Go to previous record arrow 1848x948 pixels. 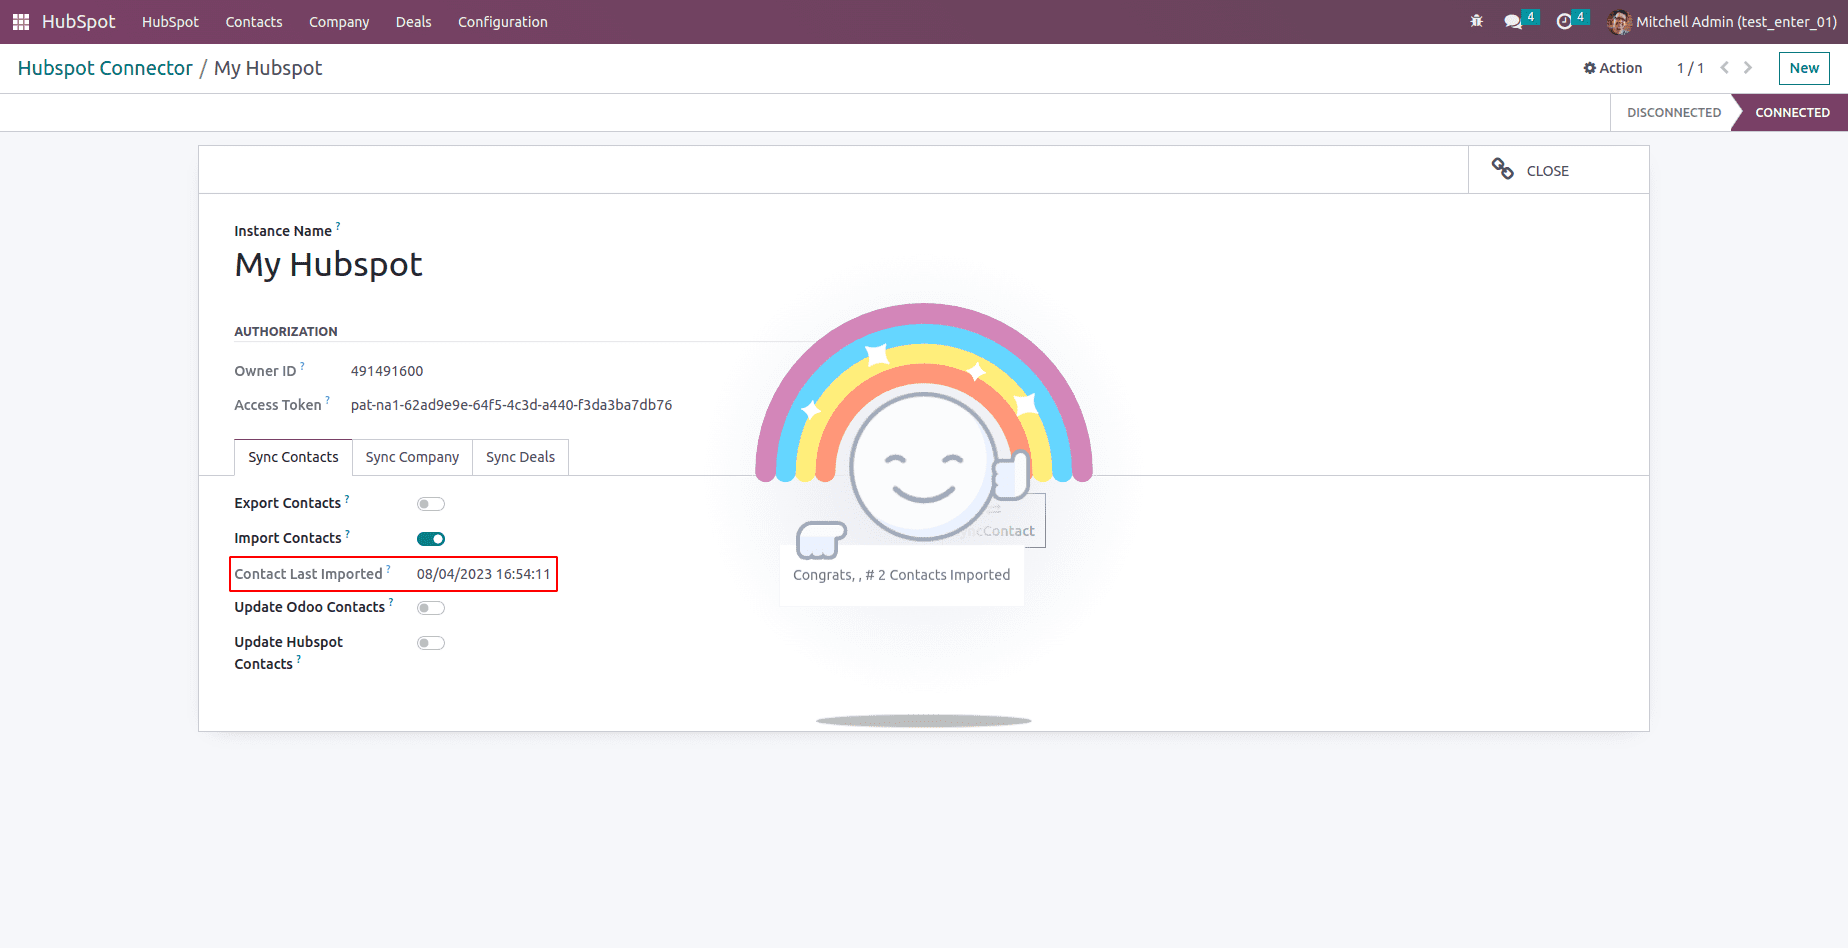pos(1724,68)
